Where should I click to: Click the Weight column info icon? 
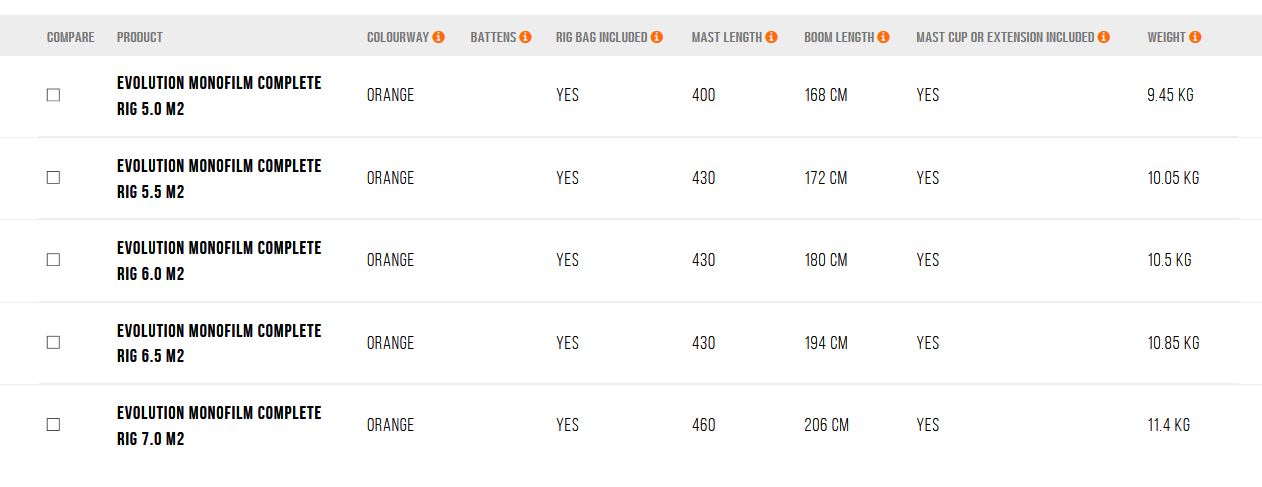coord(1195,37)
